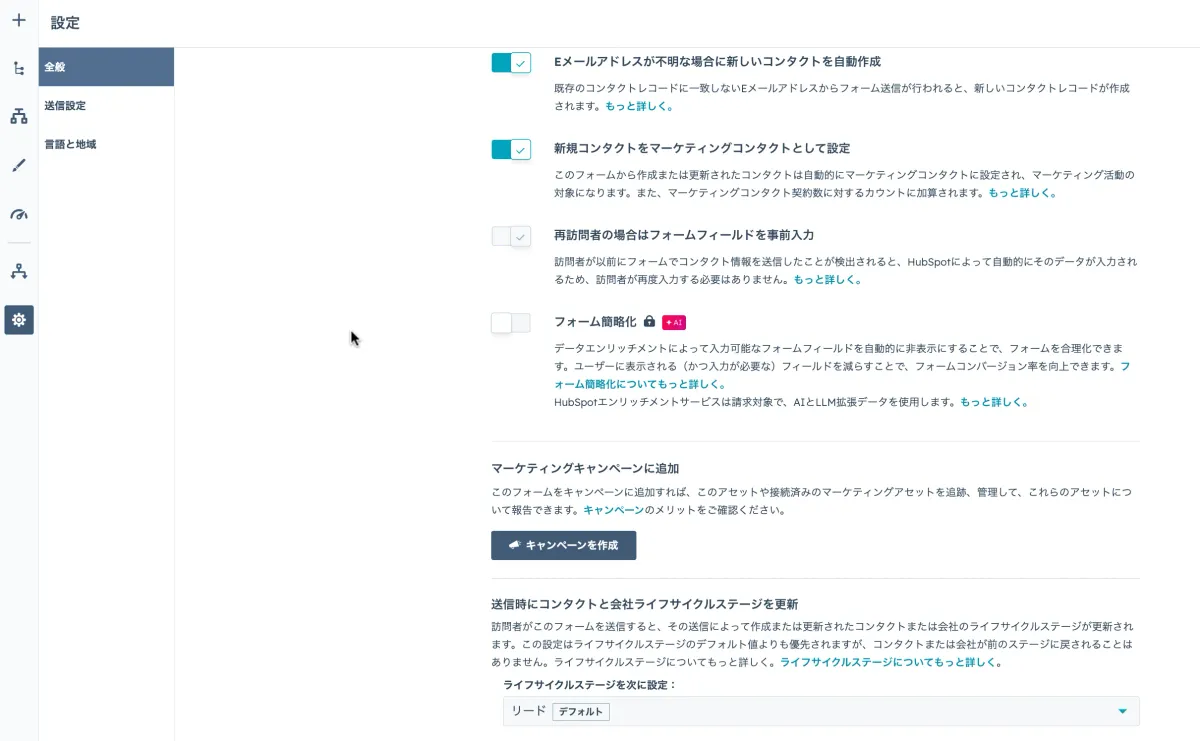
Task: Select the highlighted settings gear icon
Action: point(19,320)
